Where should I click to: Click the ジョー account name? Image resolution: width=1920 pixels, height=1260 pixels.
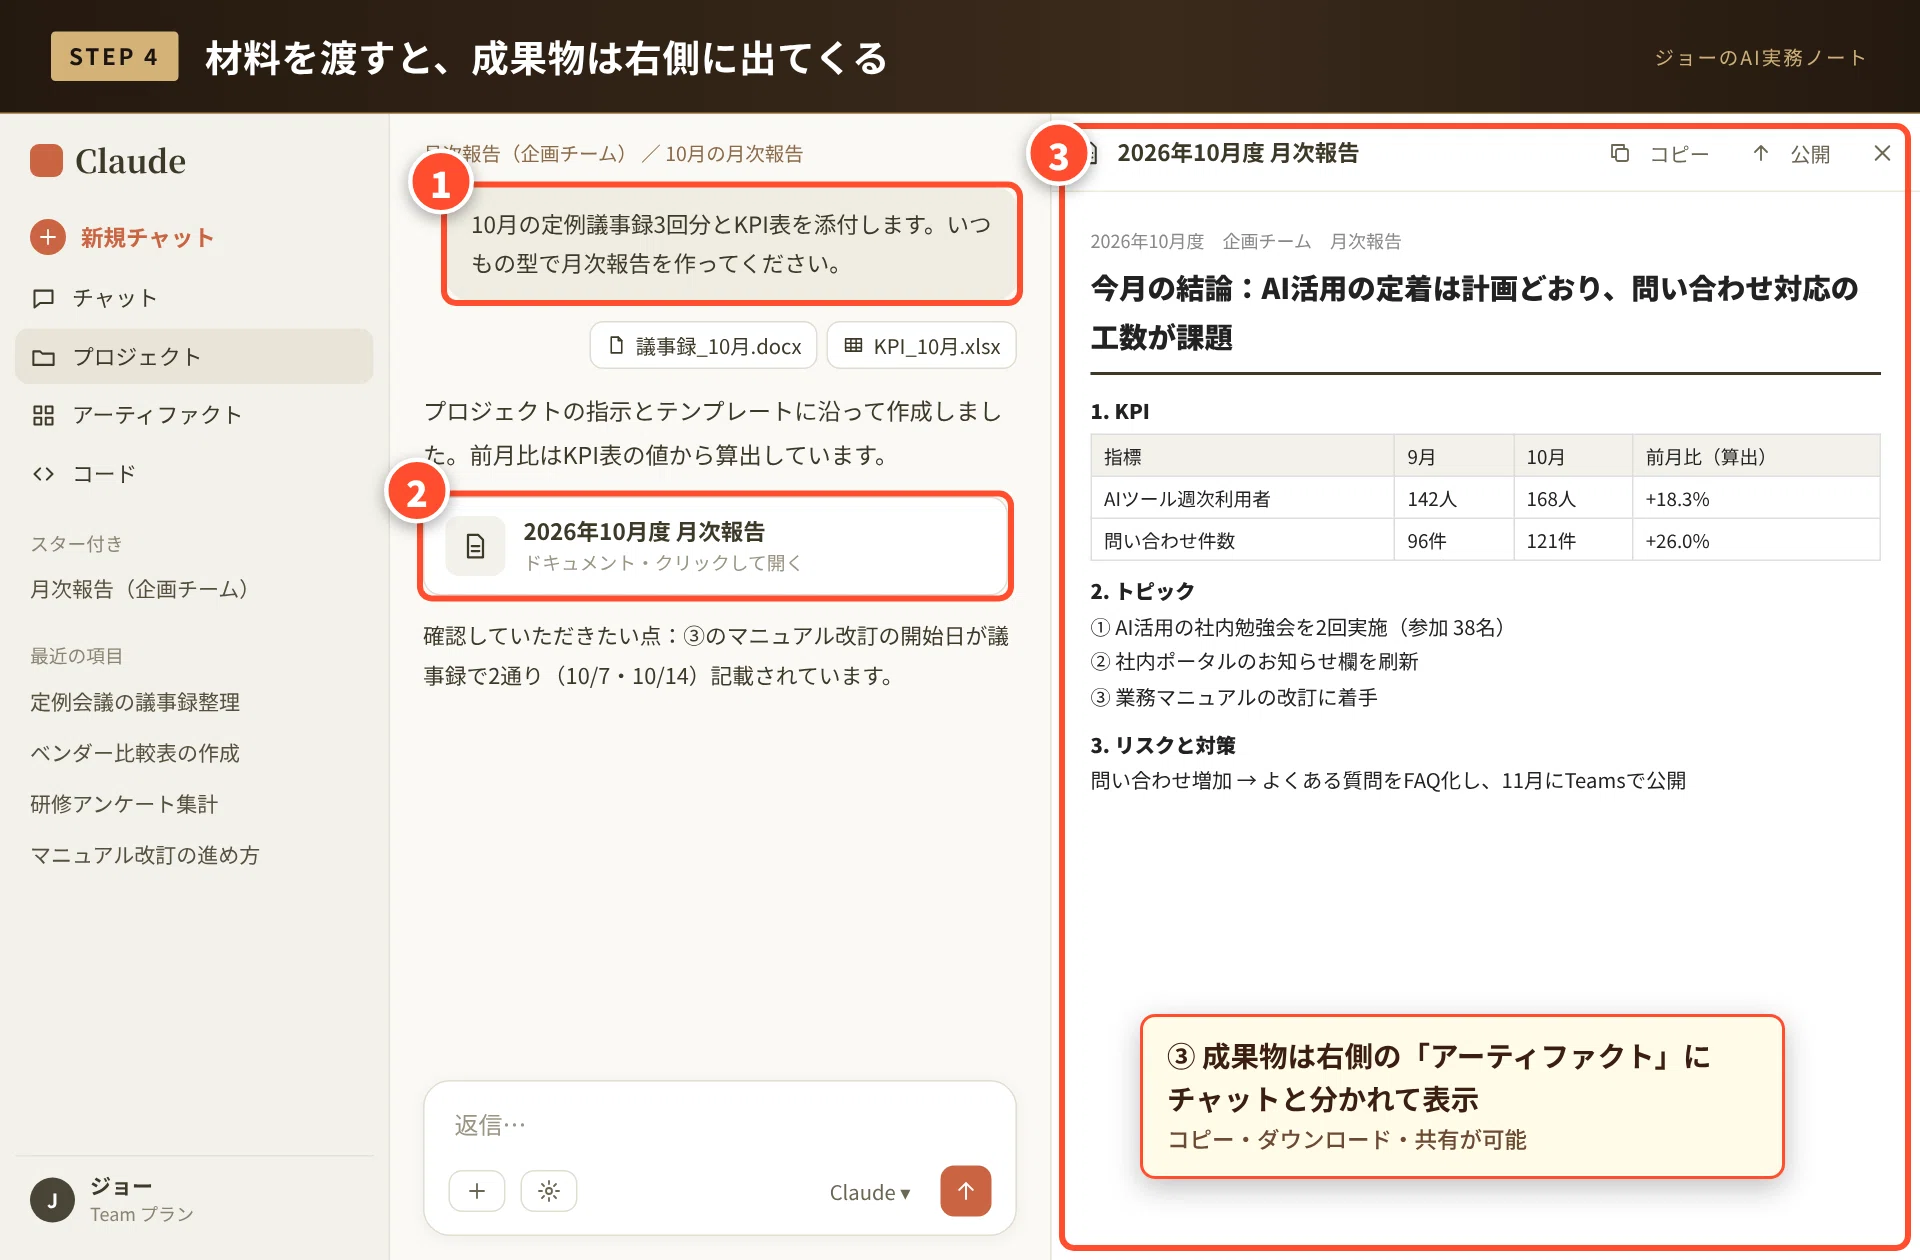[x=121, y=1186]
